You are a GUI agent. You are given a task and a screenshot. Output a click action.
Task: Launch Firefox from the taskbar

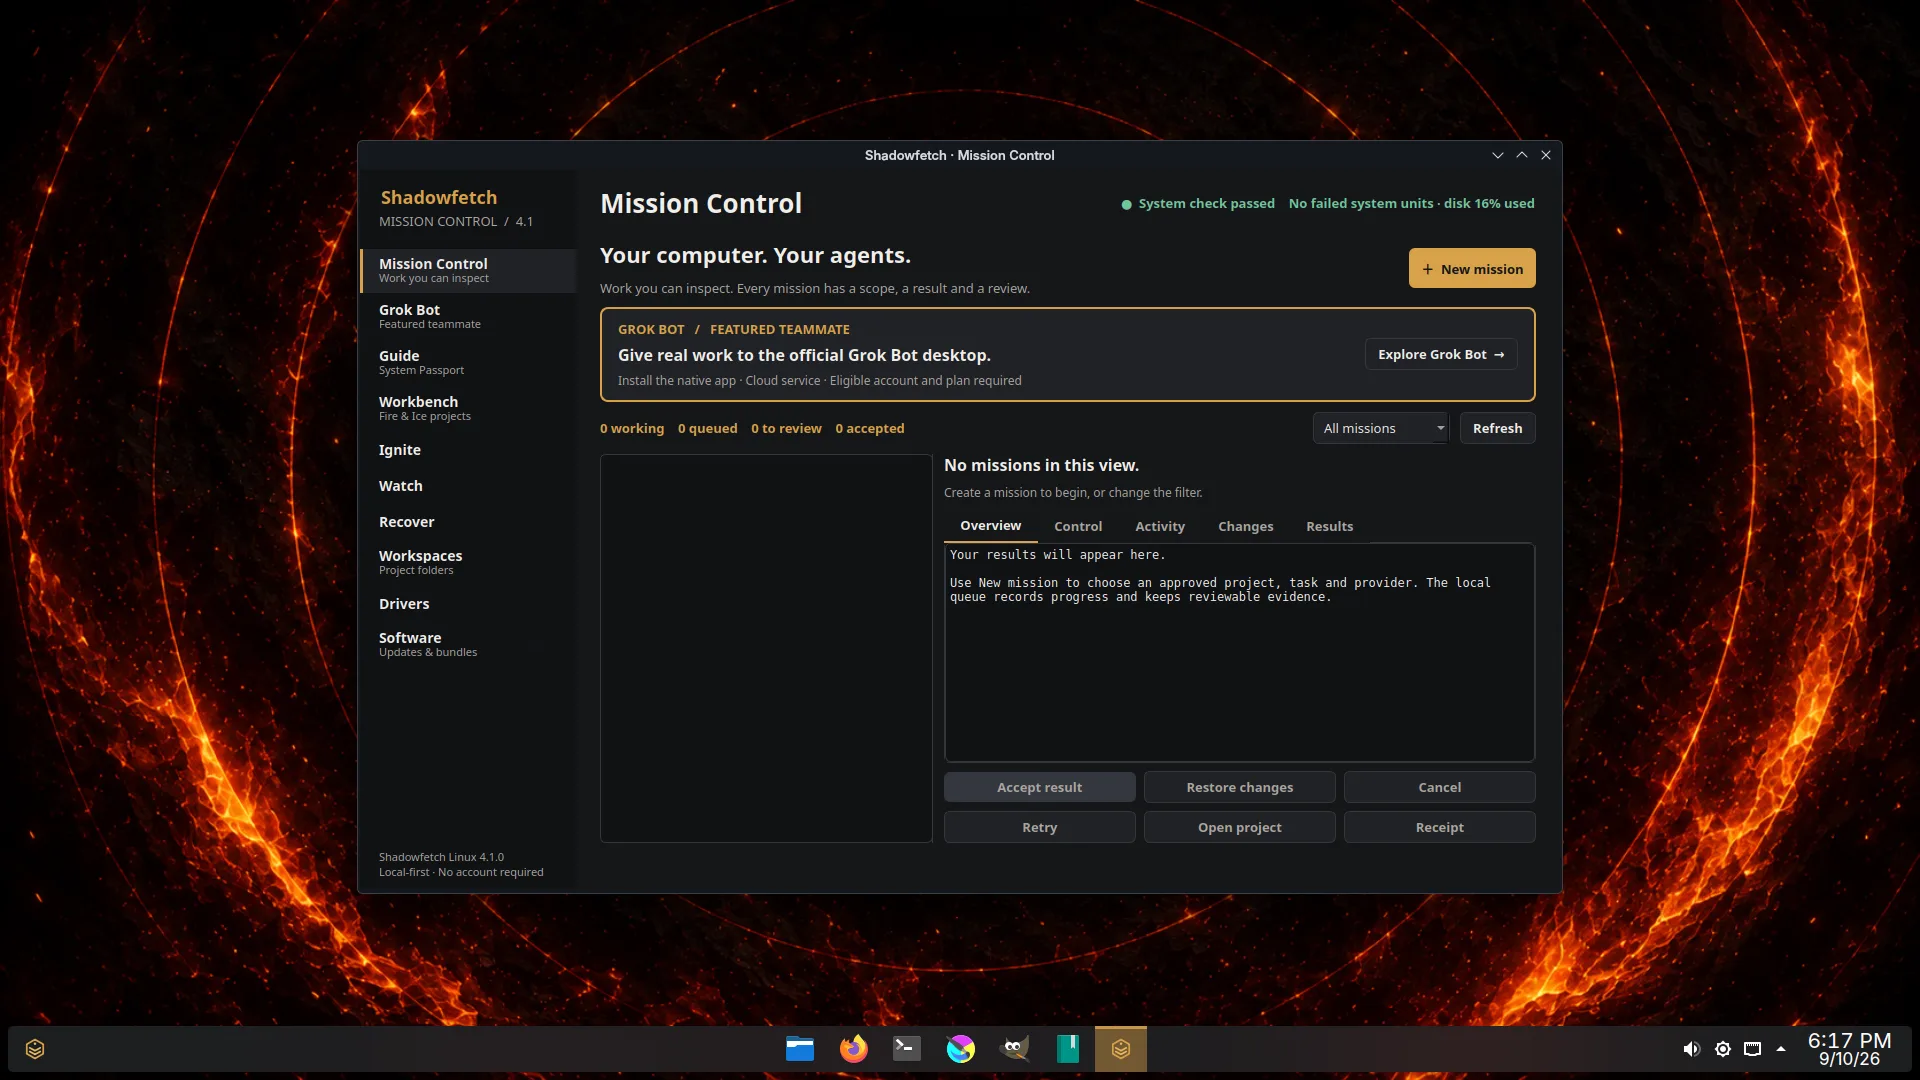[853, 1049]
